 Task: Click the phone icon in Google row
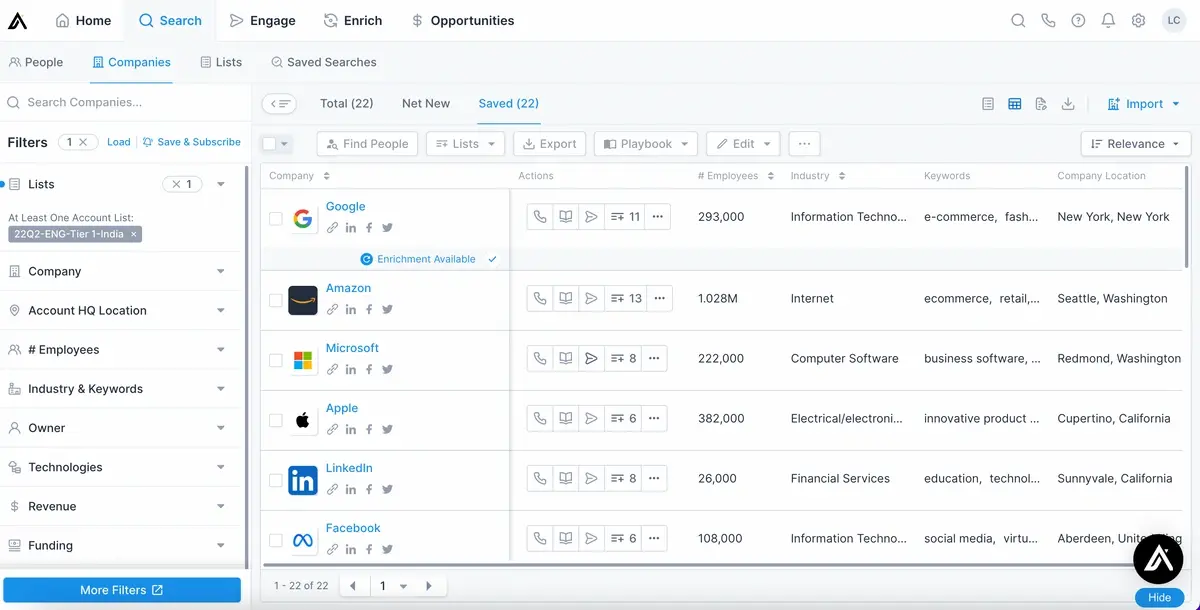click(540, 217)
